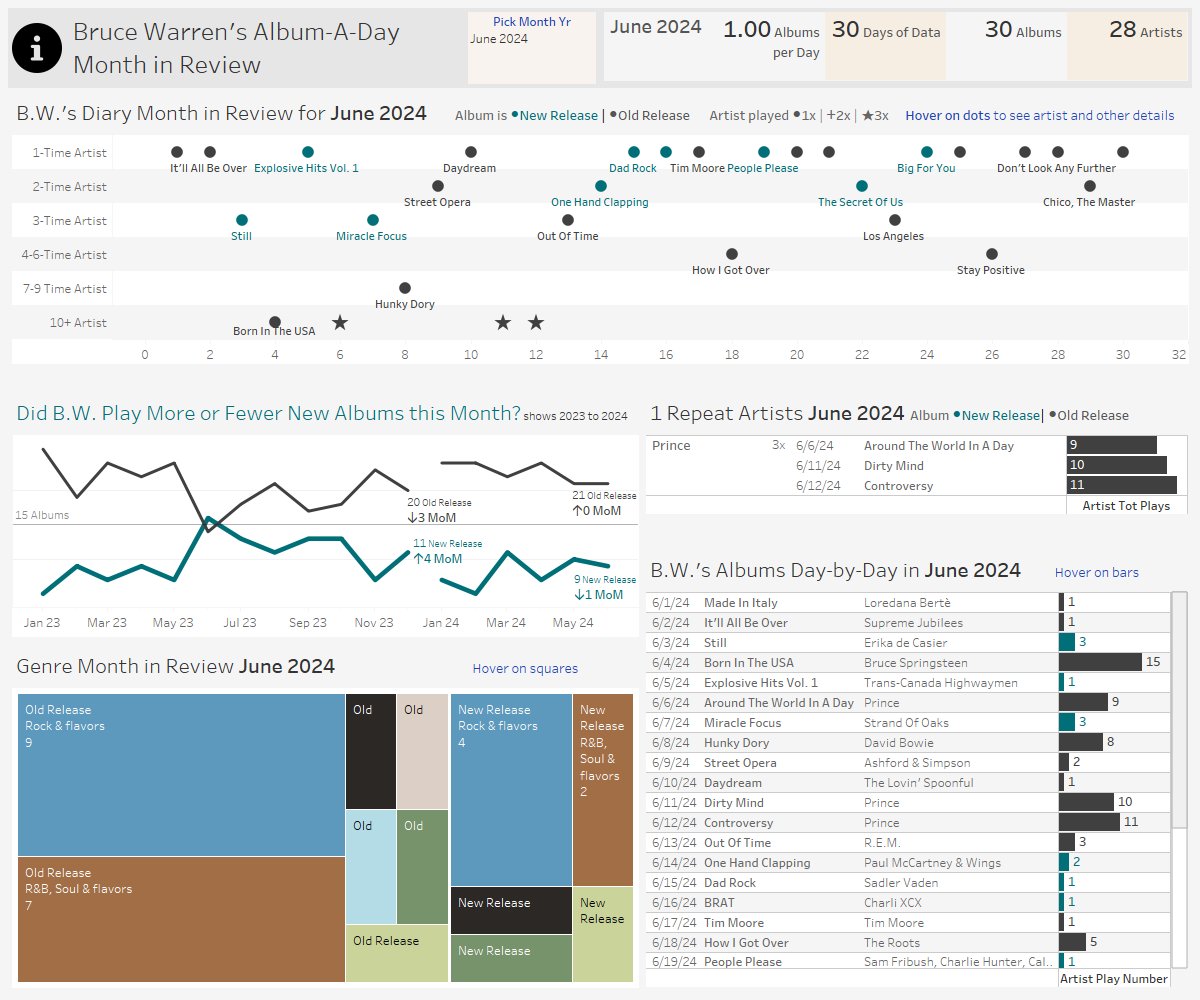The height and width of the screenshot is (1000, 1200).
Task: Click the Made In Italy album row
Action: pos(908,602)
